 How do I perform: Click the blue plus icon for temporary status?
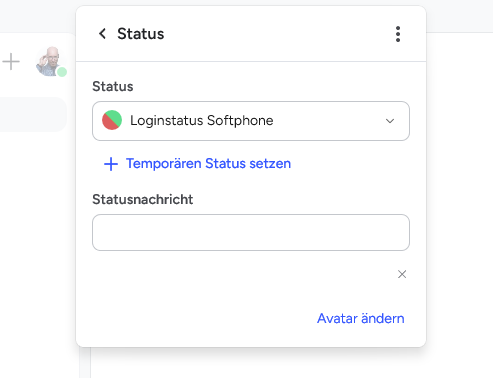click(111, 164)
